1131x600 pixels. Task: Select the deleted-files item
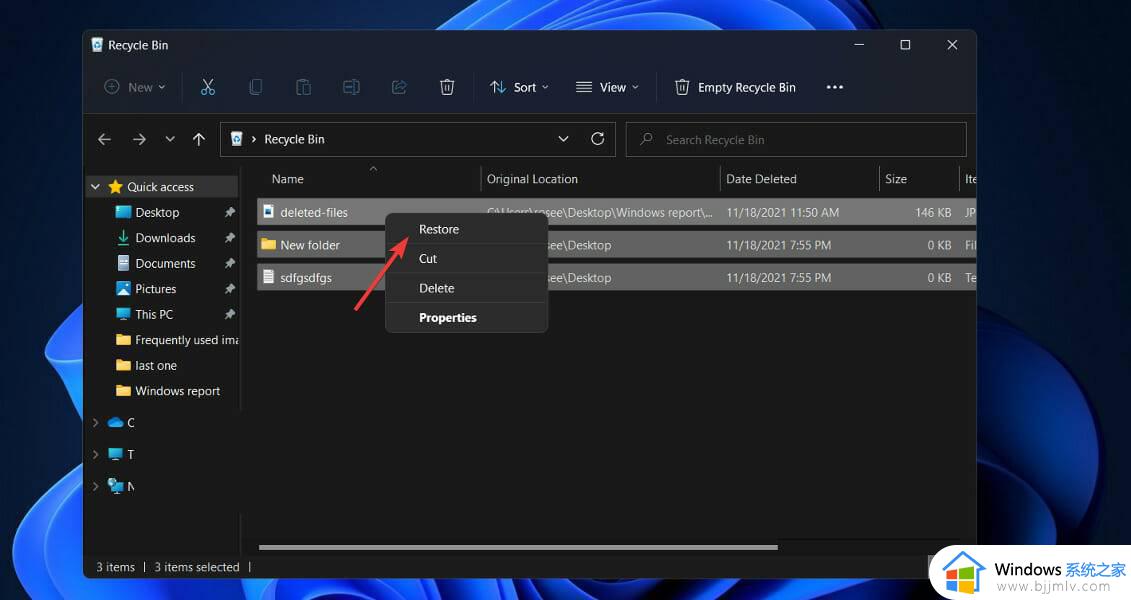point(314,212)
